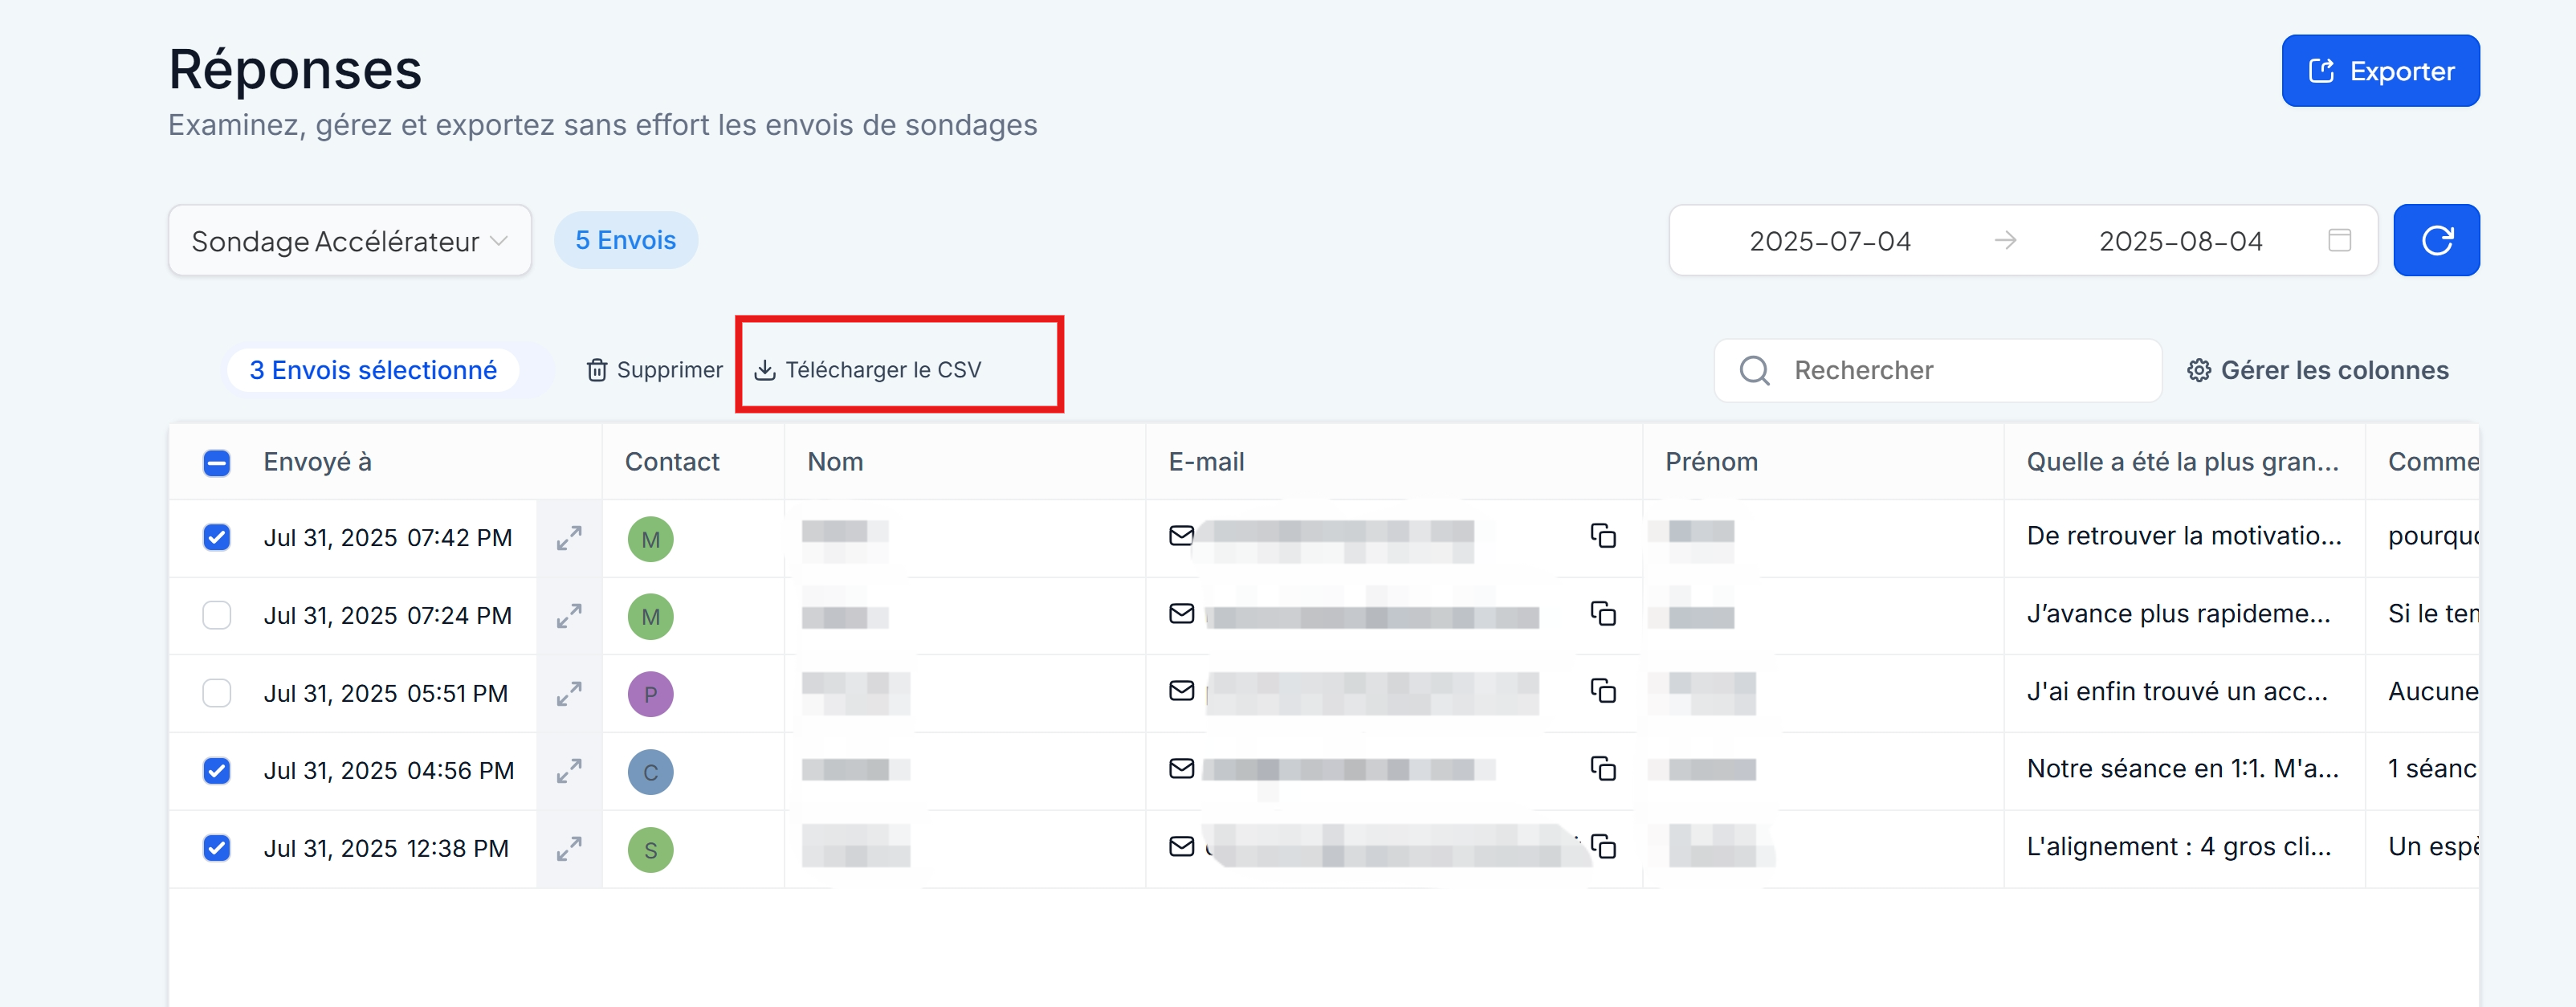The height and width of the screenshot is (1007, 2576).
Task: Open end date 2025-08-04 picker
Action: coord(2179,241)
